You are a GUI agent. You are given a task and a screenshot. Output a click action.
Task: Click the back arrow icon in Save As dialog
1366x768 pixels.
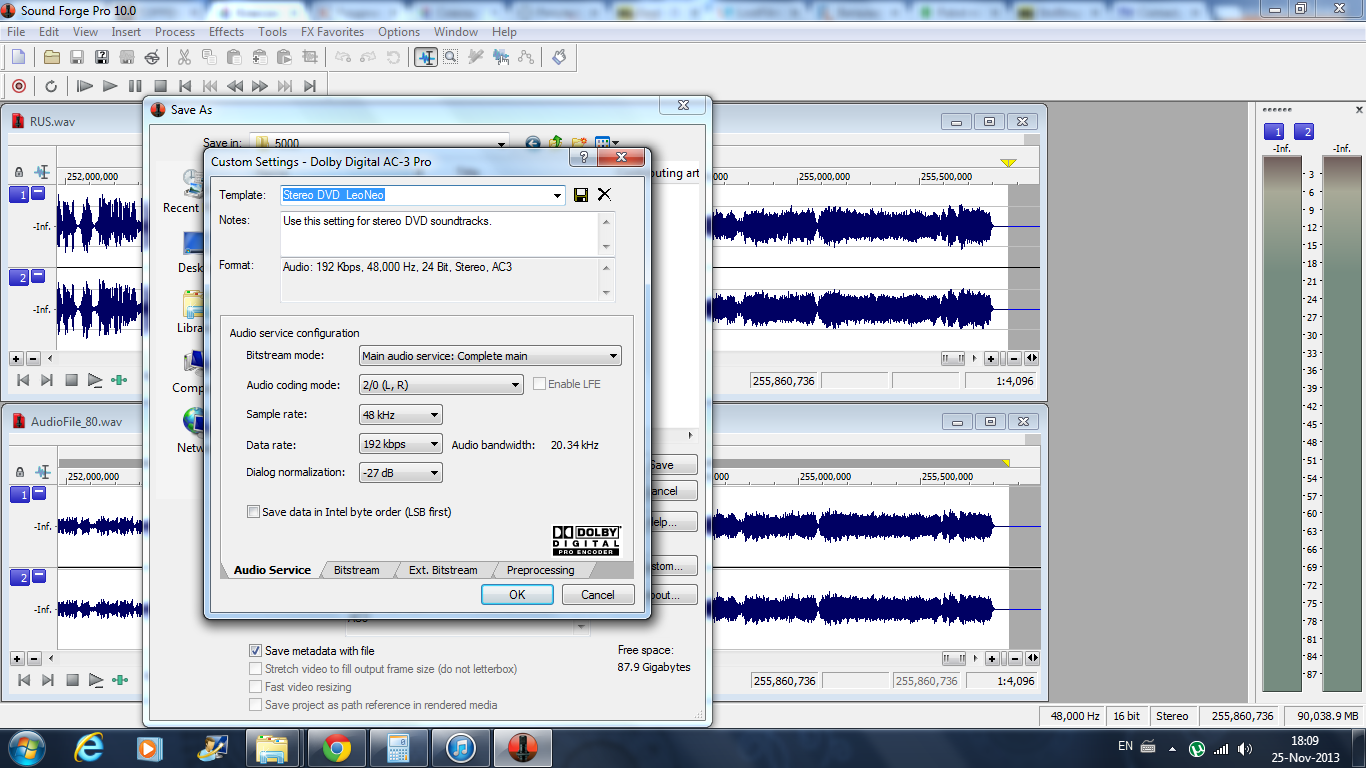coord(532,143)
